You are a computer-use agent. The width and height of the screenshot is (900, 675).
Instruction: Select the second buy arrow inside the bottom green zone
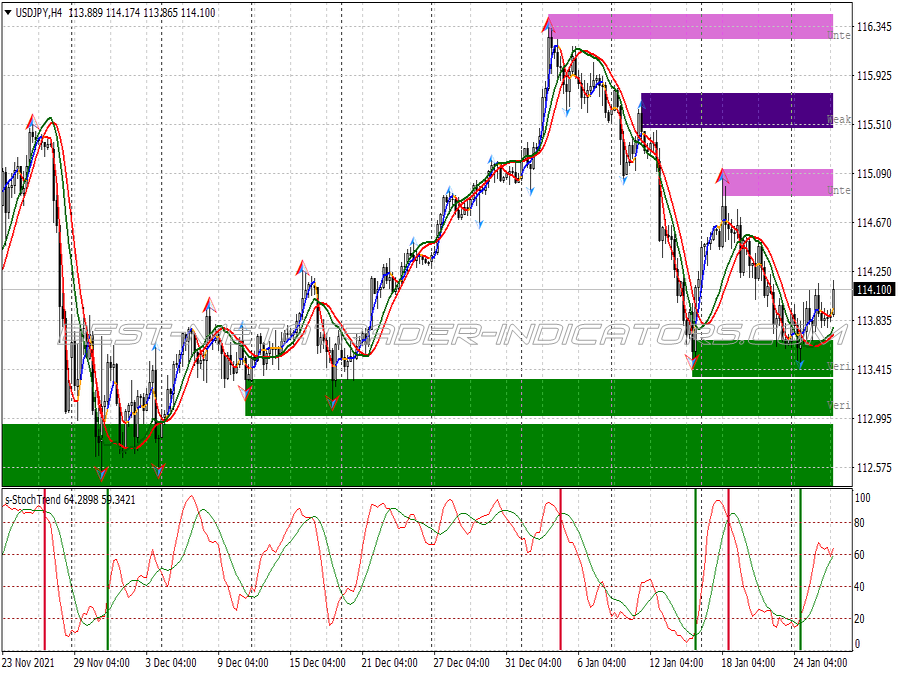(158, 471)
